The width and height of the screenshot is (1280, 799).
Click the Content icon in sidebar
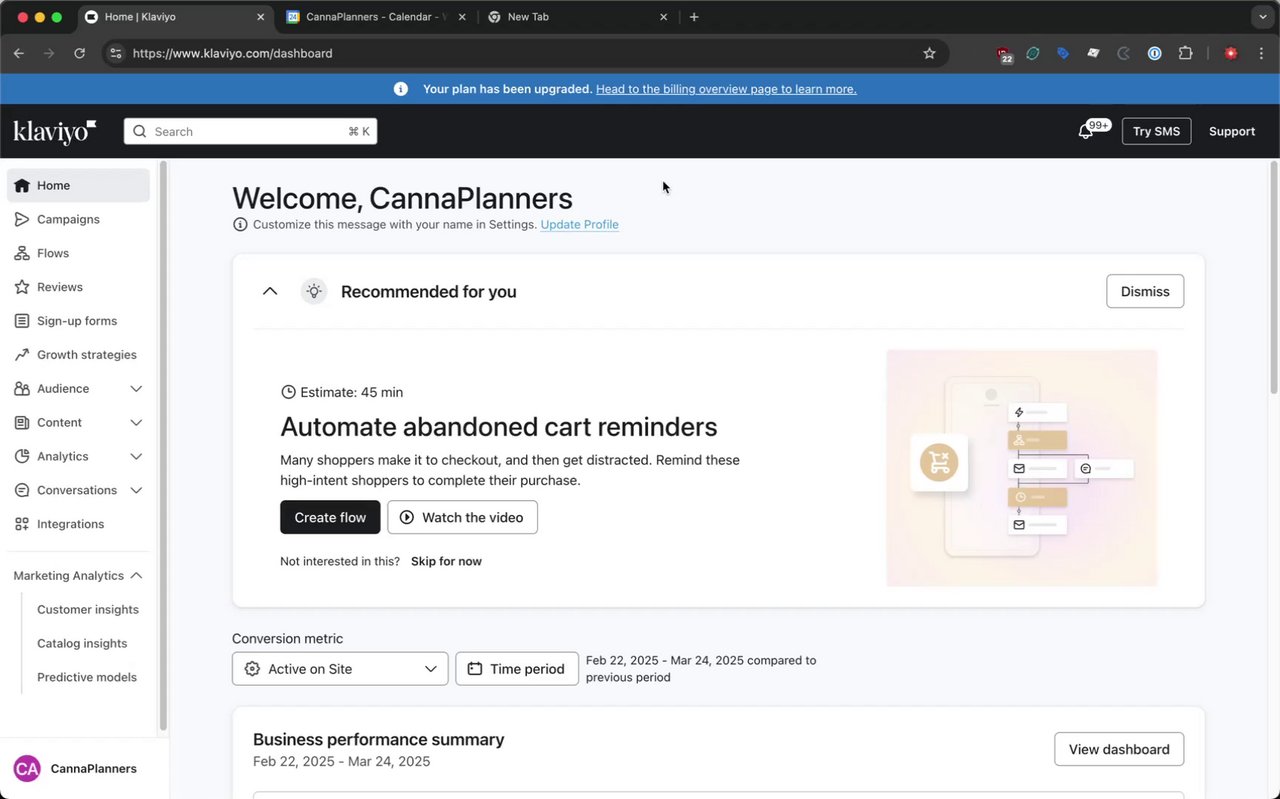point(22,423)
